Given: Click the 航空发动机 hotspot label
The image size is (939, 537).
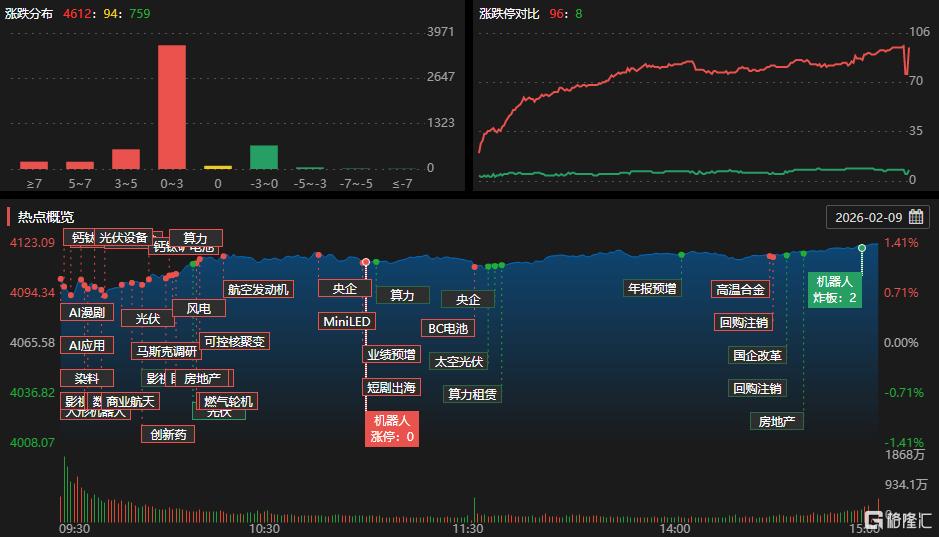Looking at the screenshot, I should pos(258,289).
